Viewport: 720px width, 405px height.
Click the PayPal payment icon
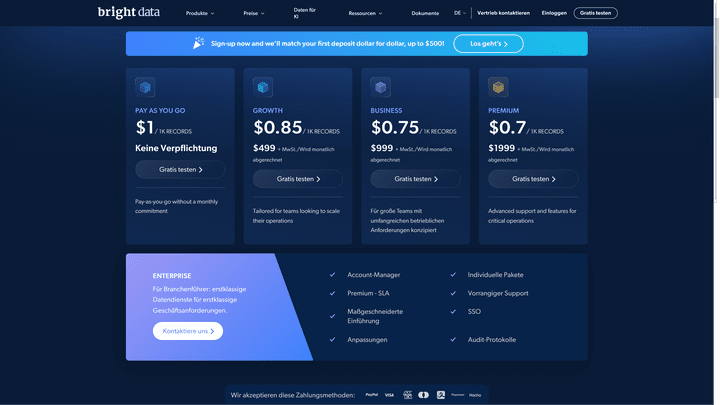tap(371, 395)
